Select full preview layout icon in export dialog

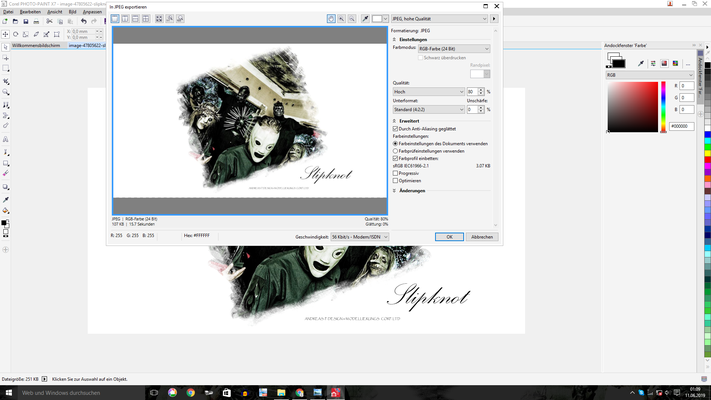[115, 19]
